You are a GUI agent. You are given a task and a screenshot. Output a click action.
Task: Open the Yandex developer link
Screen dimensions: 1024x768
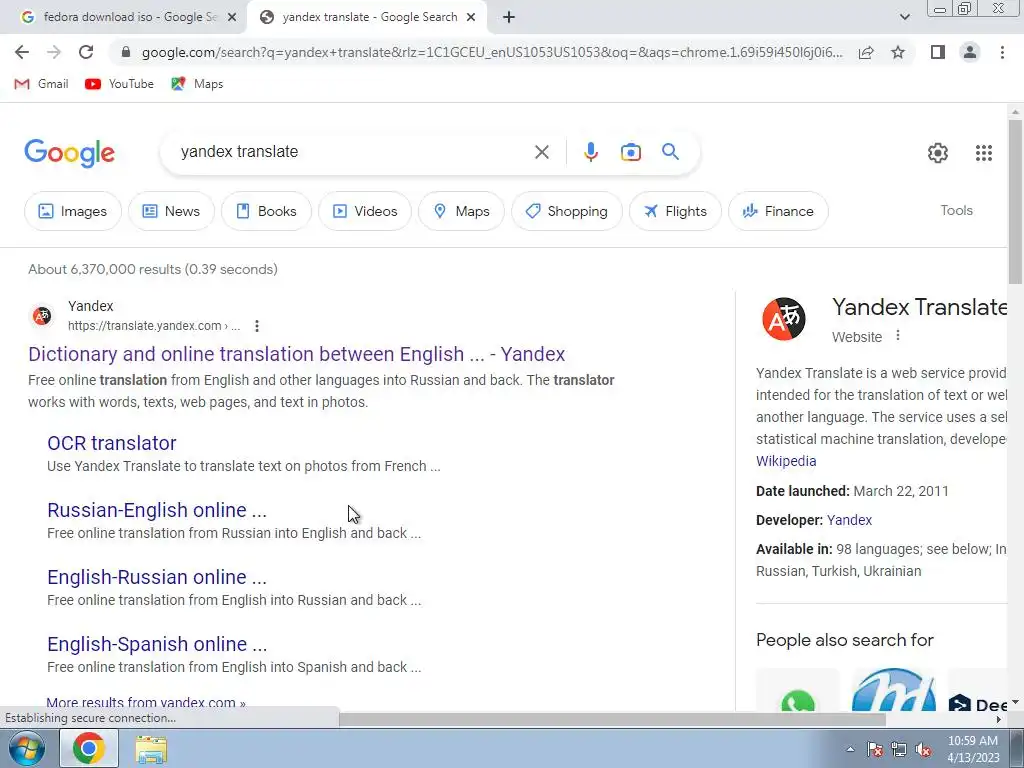(849, 520)
